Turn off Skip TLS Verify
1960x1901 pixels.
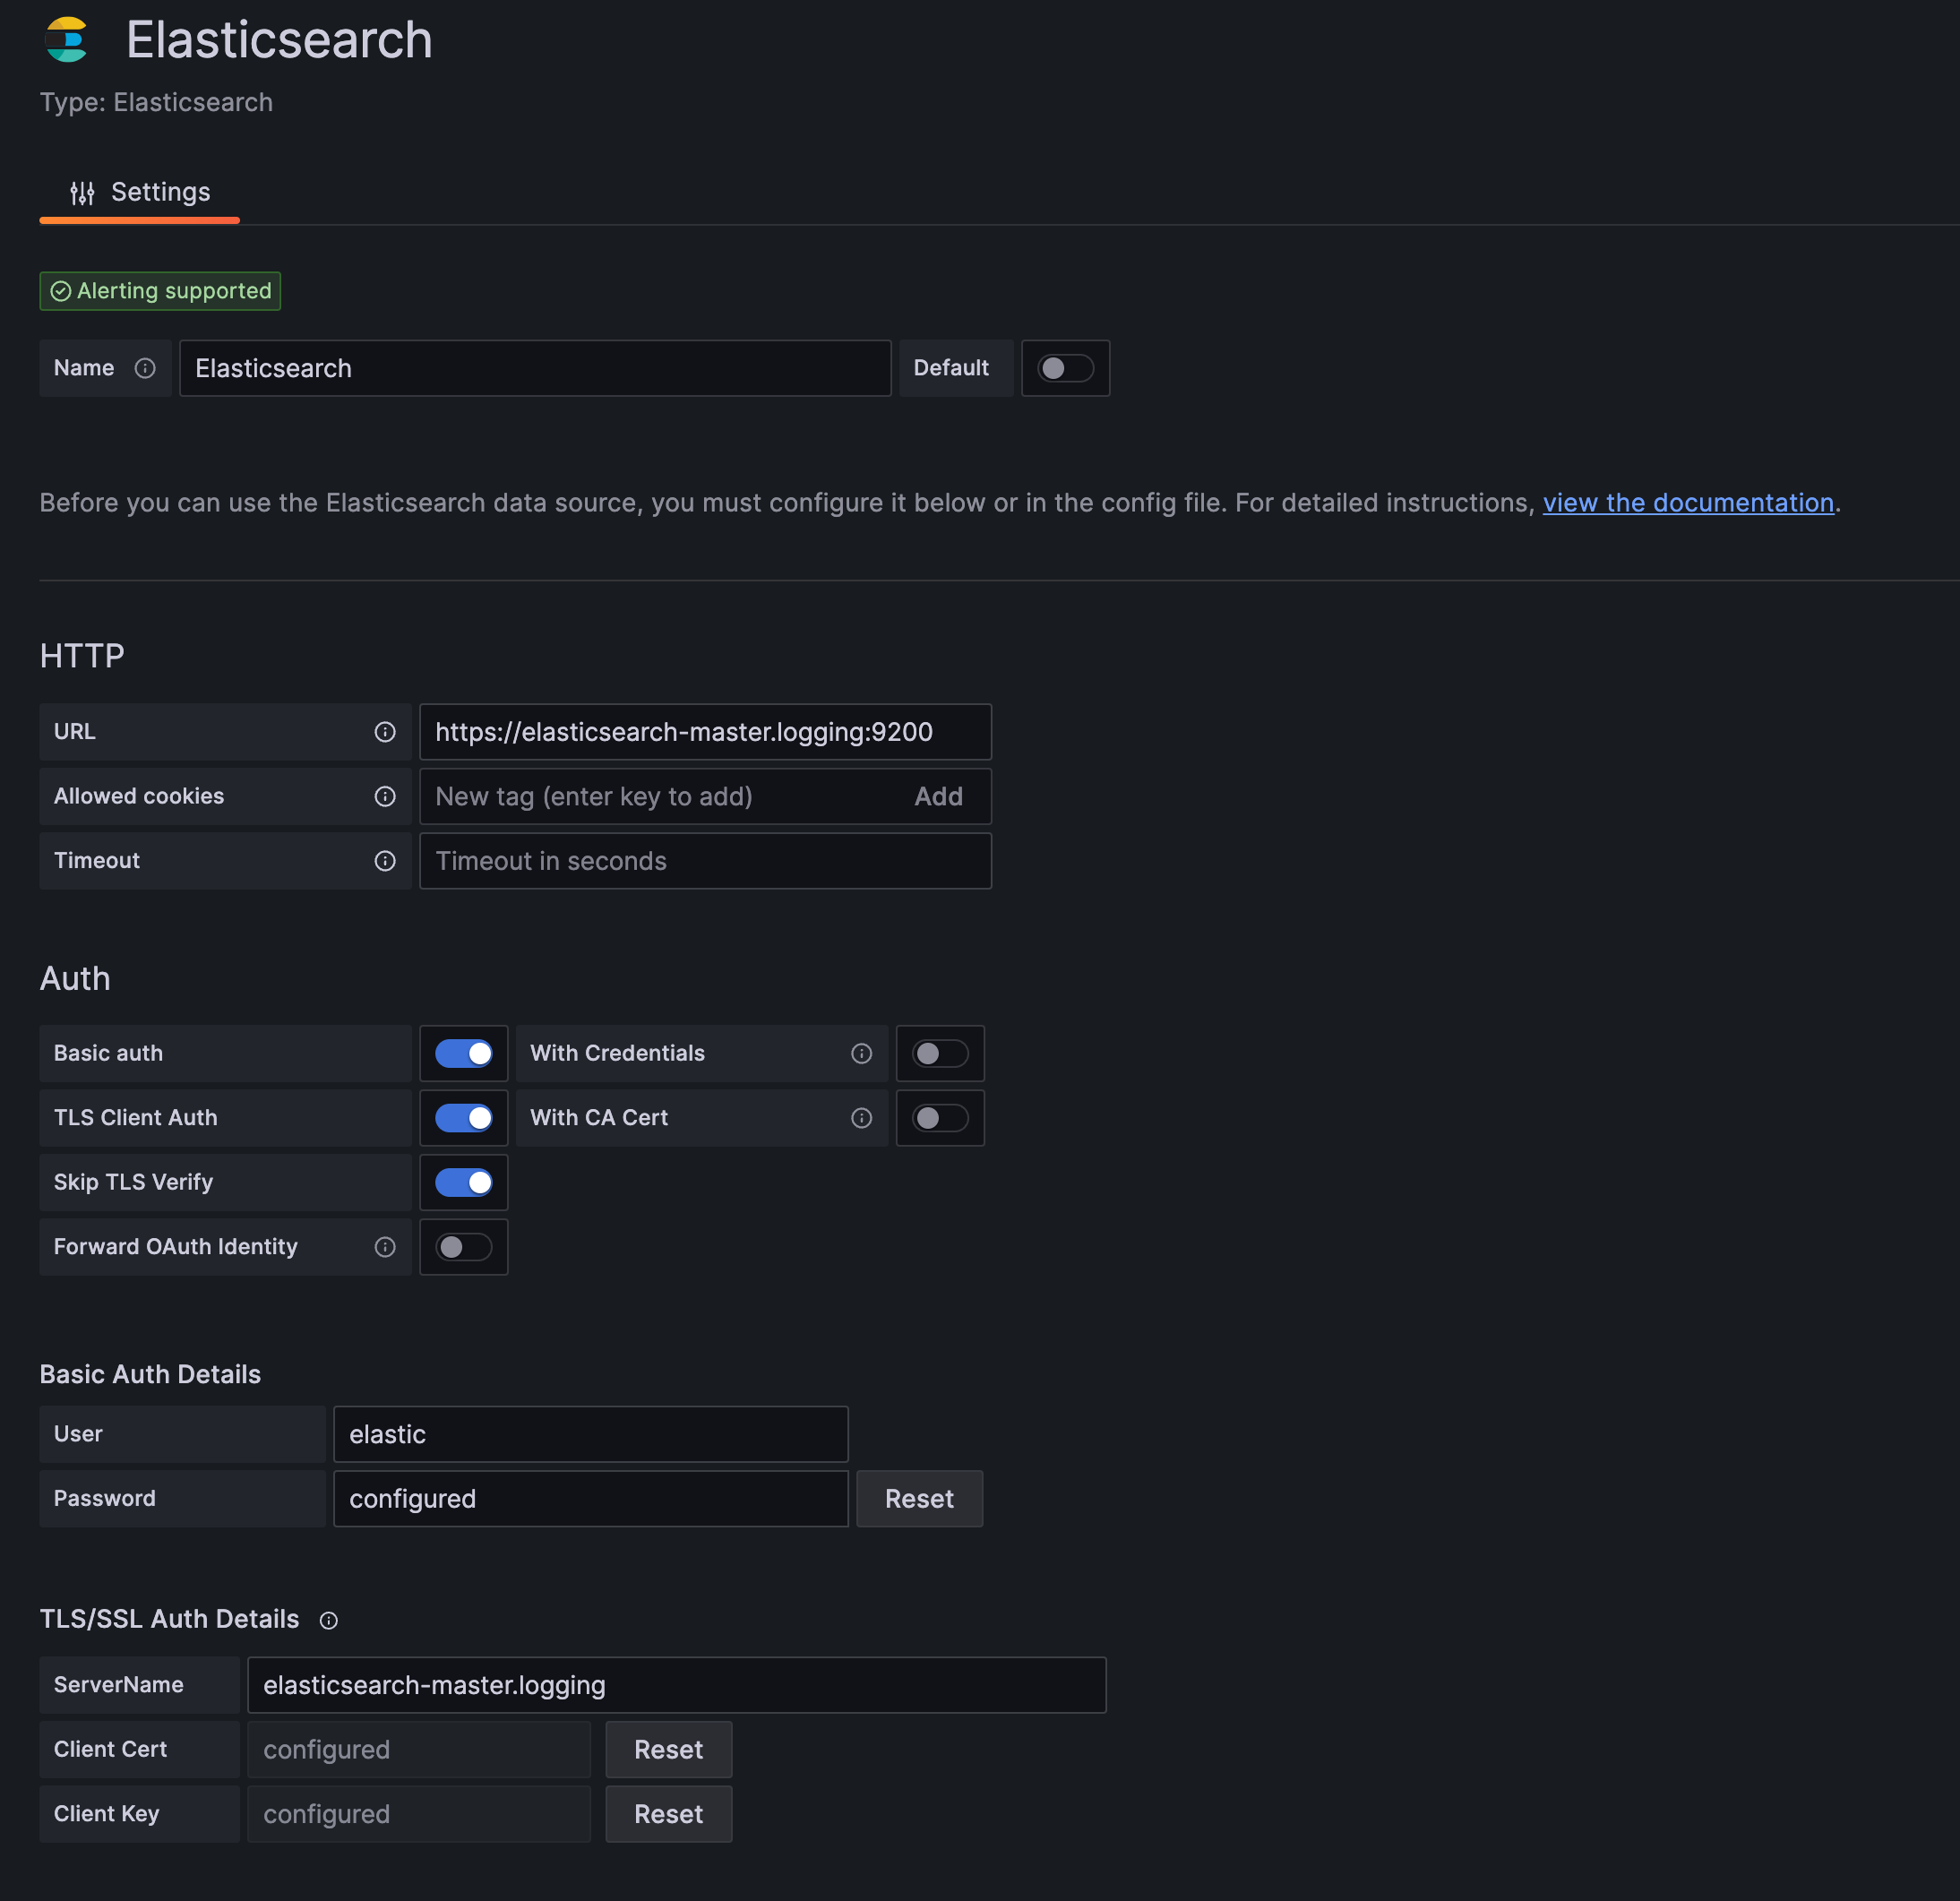click(x=463, y=1182)
